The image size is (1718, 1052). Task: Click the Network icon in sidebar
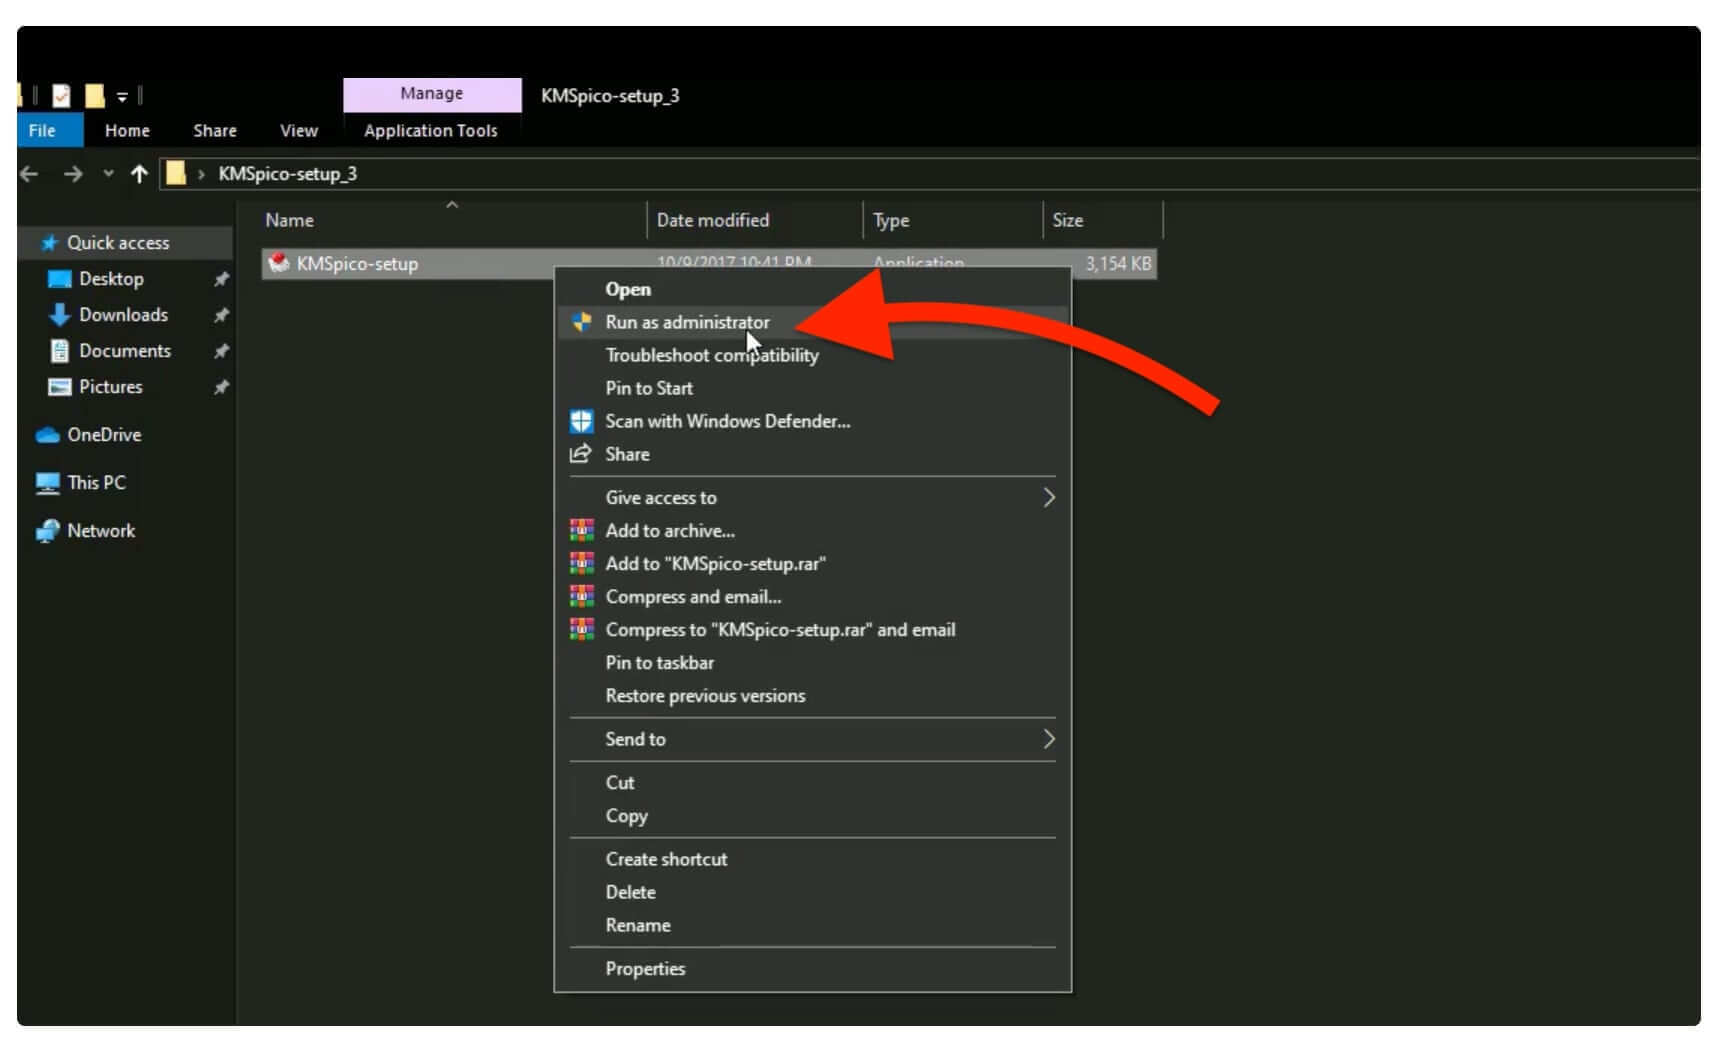tap(48, 531)
